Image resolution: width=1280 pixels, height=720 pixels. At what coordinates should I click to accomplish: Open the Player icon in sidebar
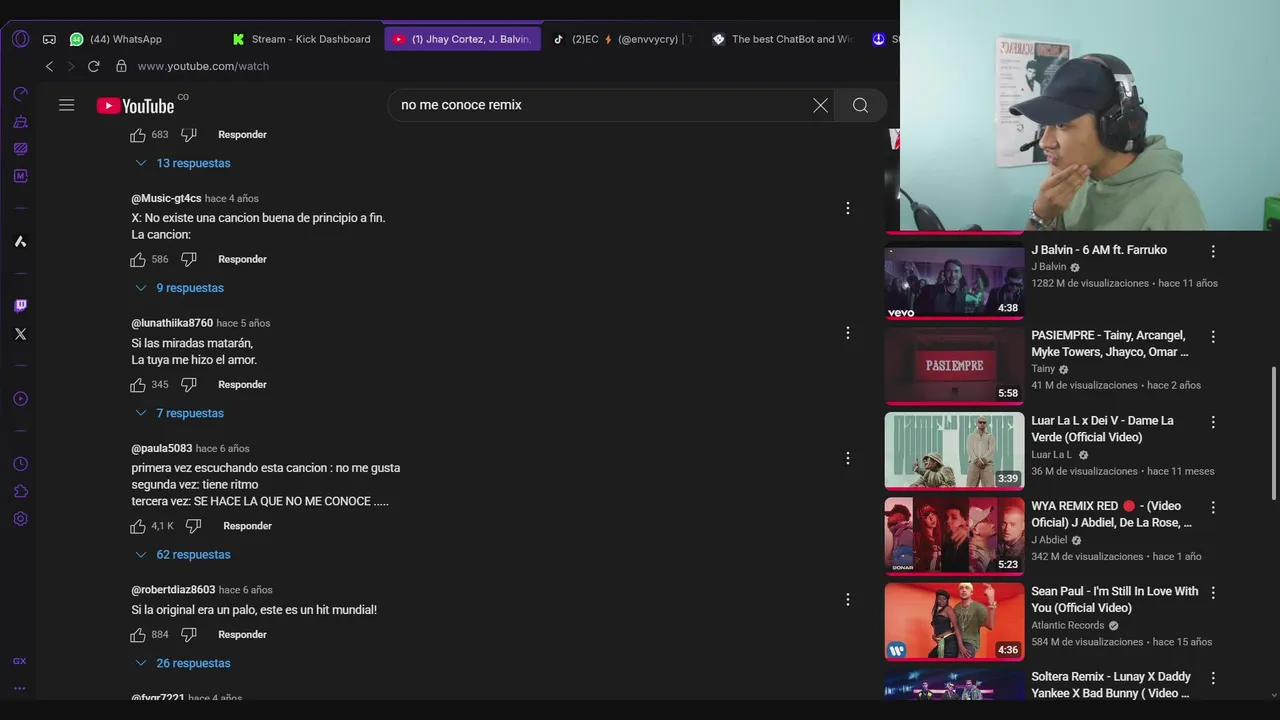[x=20, y=399]
